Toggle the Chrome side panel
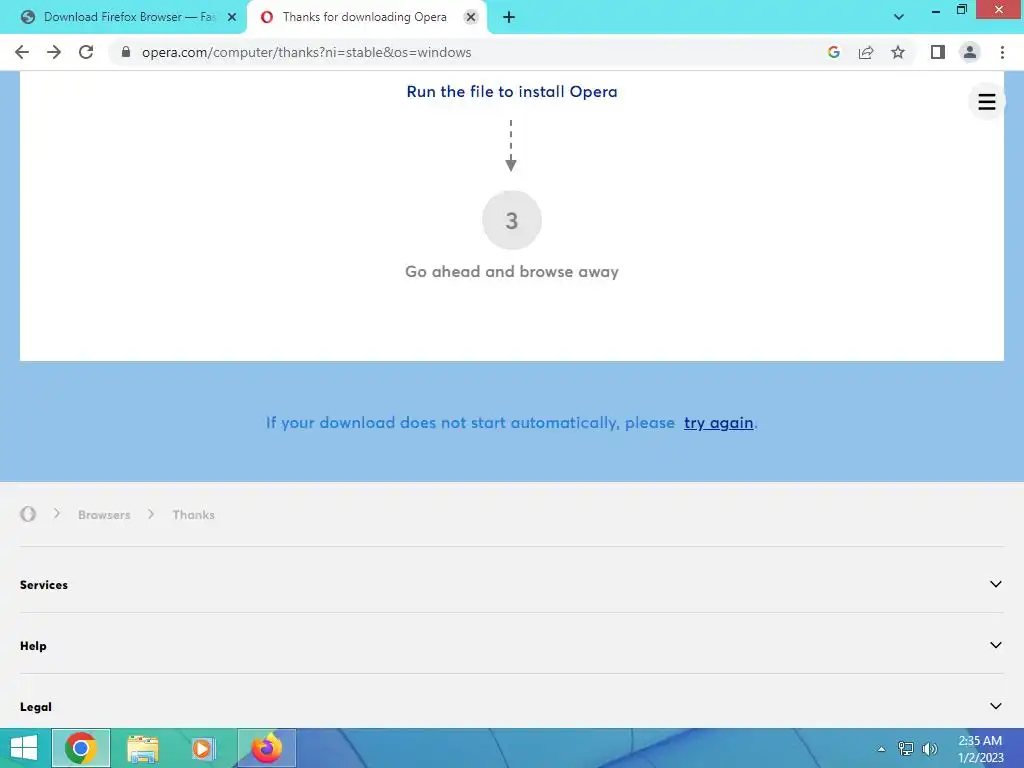1024x768 pixels. coord(938,52)
